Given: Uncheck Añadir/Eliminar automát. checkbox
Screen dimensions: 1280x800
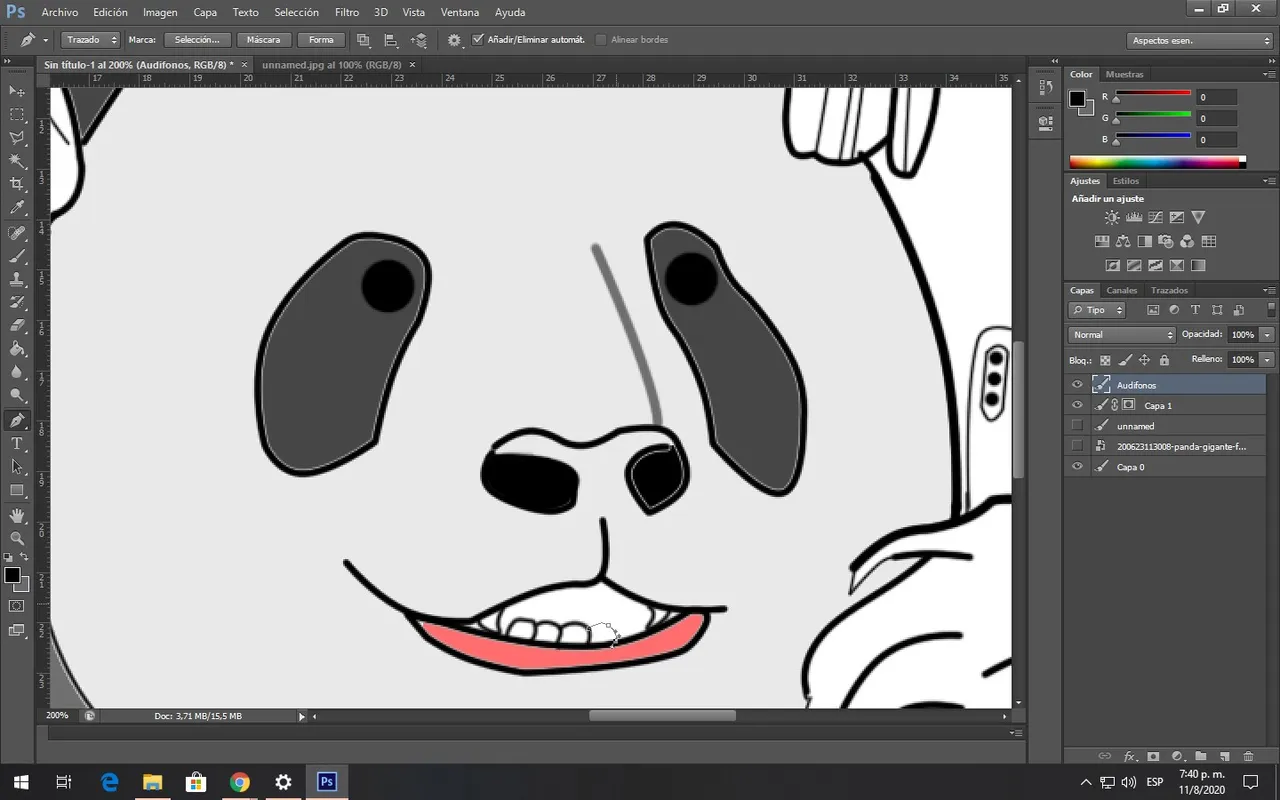Looking at the screenshot, I should pos(478,40).
